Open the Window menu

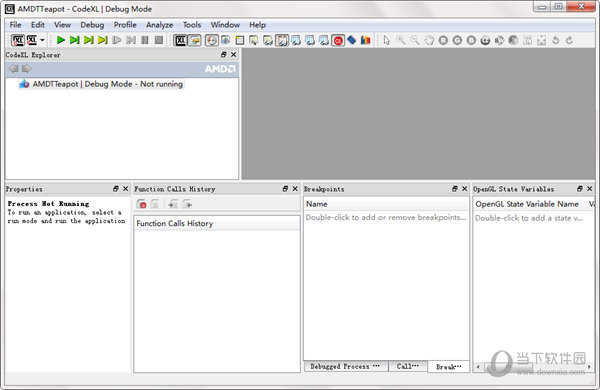[225, 25]
